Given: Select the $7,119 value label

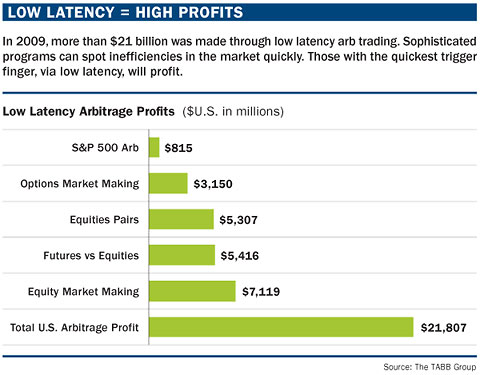Looking at the screenshot, I should (x=261, y=292).
